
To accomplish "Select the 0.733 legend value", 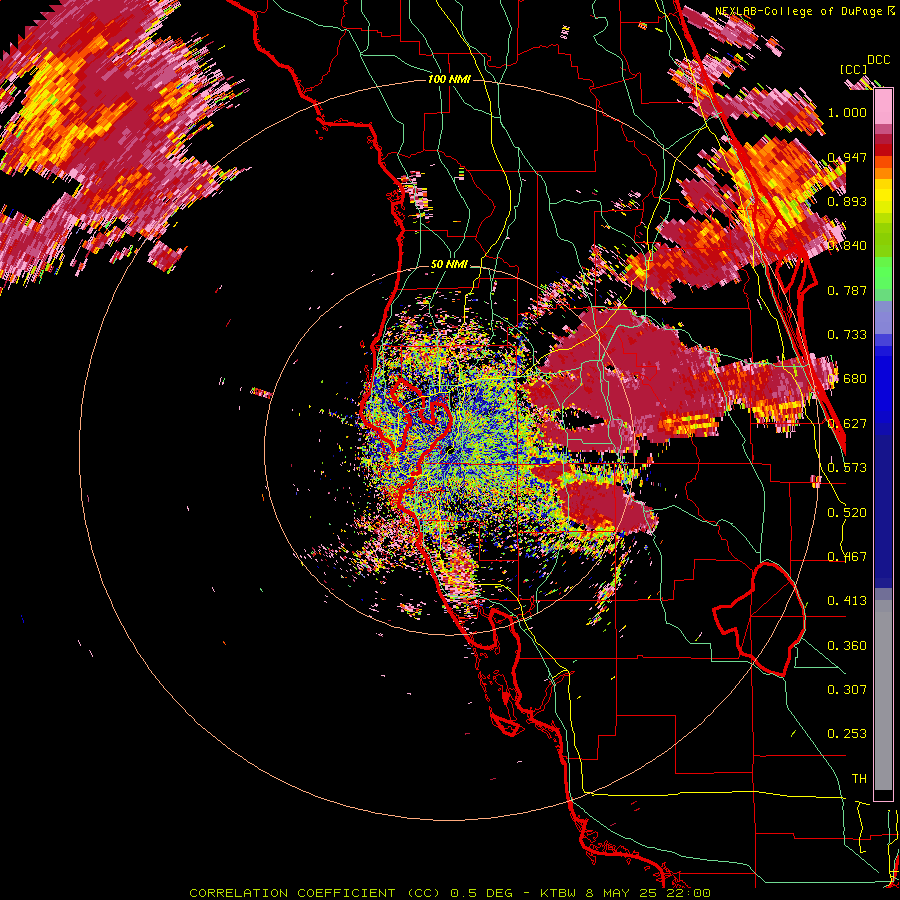I will pos(847,335).
